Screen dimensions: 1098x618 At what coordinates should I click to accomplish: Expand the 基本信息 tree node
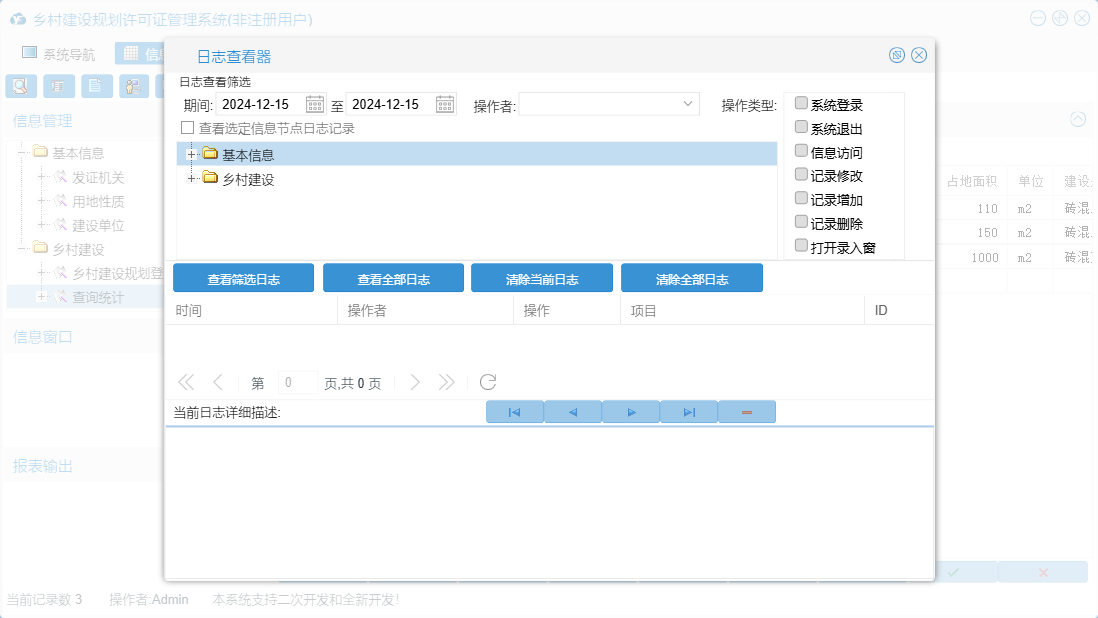click(x=190, y=154)
